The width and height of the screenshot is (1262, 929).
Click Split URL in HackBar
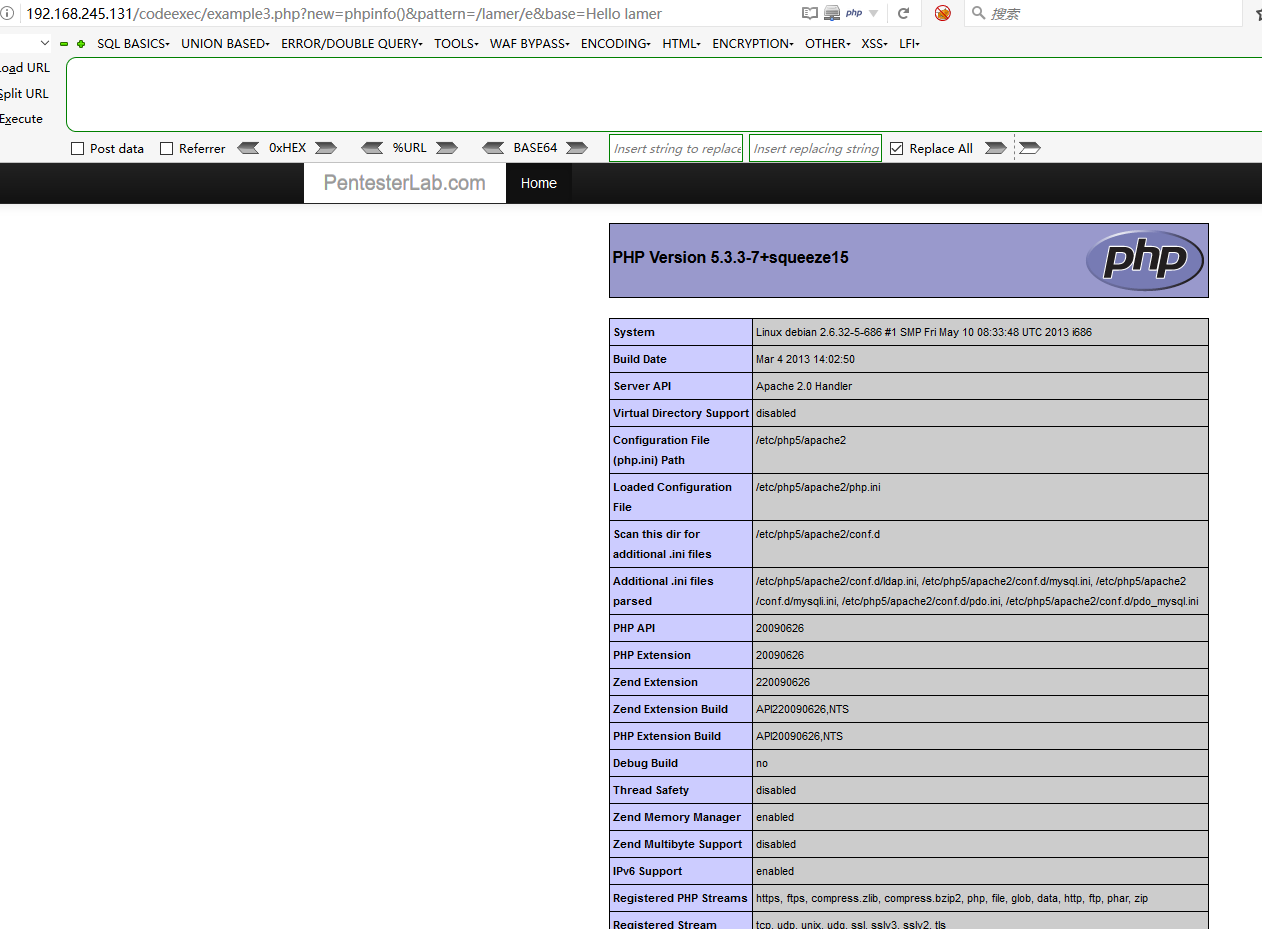(24, 94)
